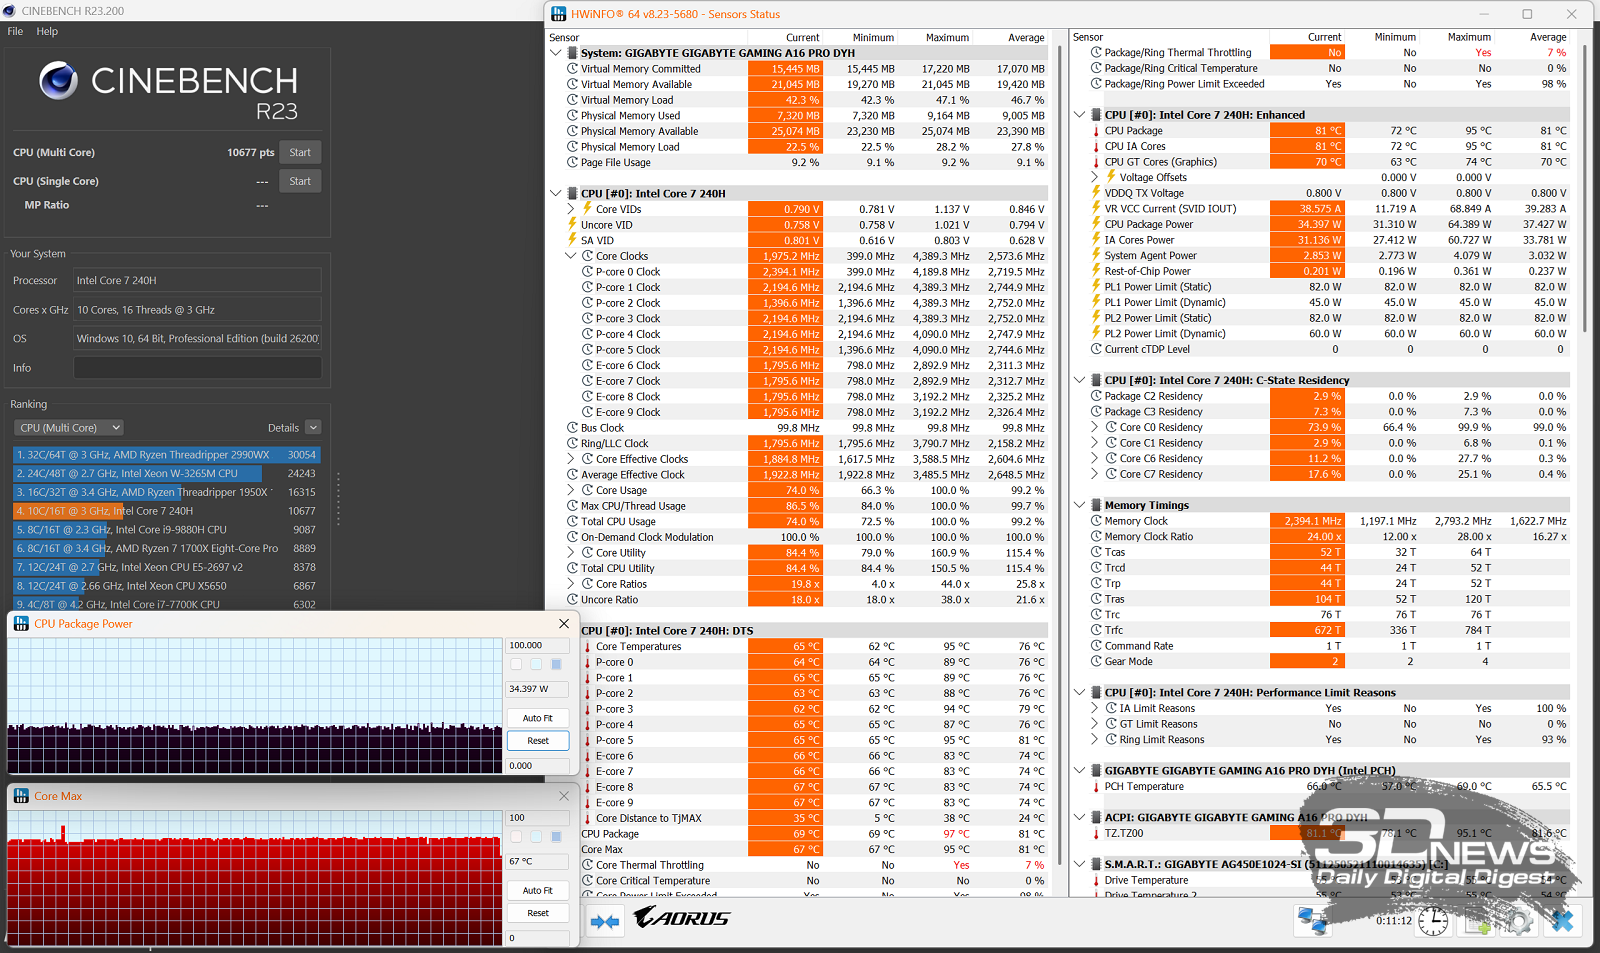Image resolution: width=1600 pixels, height=953 pixels.
Task: Open the Help menu in Cinebench
Action: pyautogui.click(x=47, y=31)
